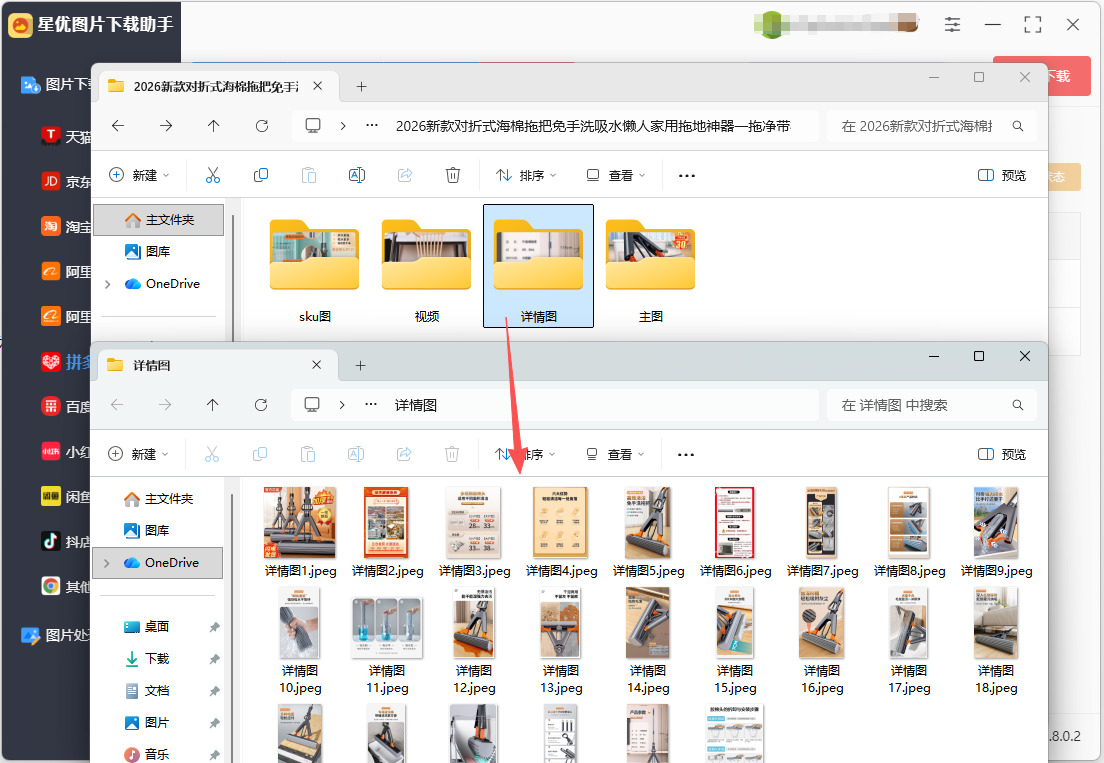Select 图库 in the upper navigation pane
Image resolution: width=1104 pixels, height=763 pixels.
(158, 251)
